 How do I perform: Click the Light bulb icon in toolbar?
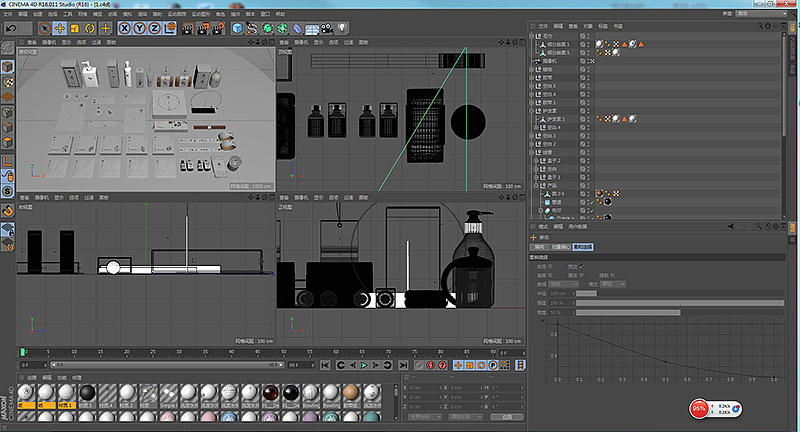(344, 28)
